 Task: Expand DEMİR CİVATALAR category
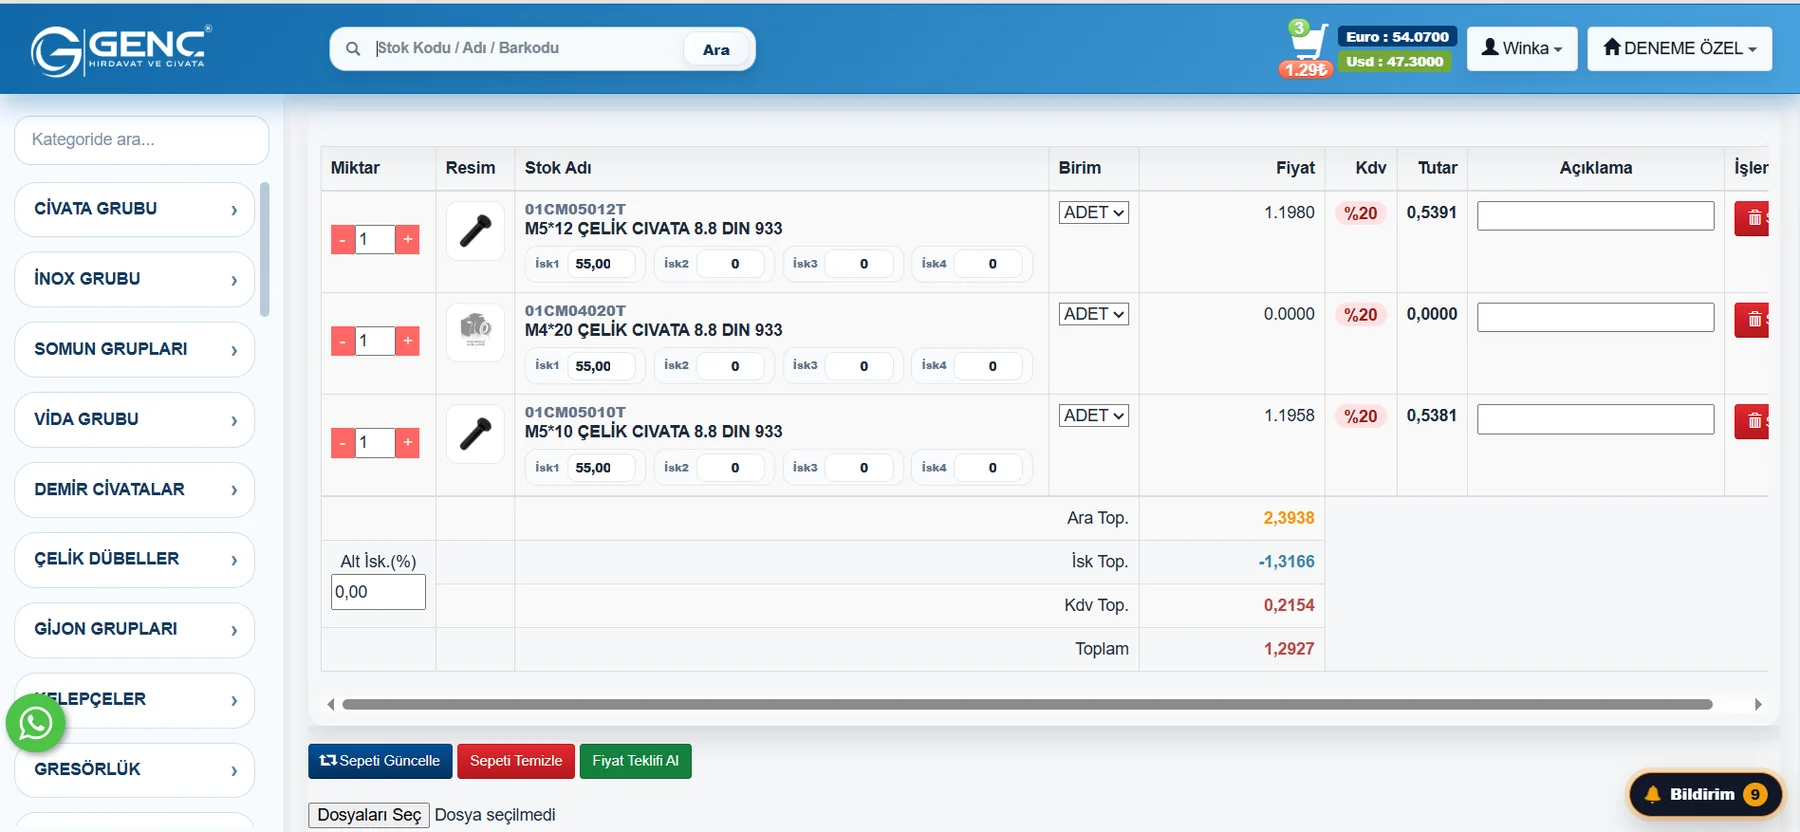tap(135, 489)
